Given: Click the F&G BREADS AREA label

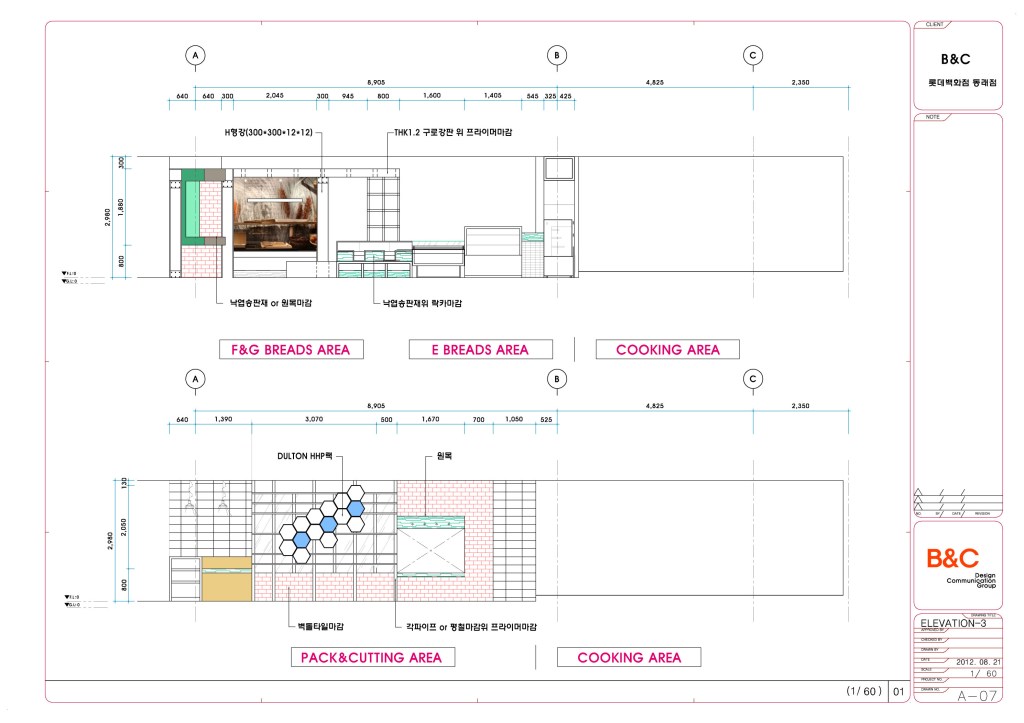Looking at the screenshot, I should (x=291, y=349).
